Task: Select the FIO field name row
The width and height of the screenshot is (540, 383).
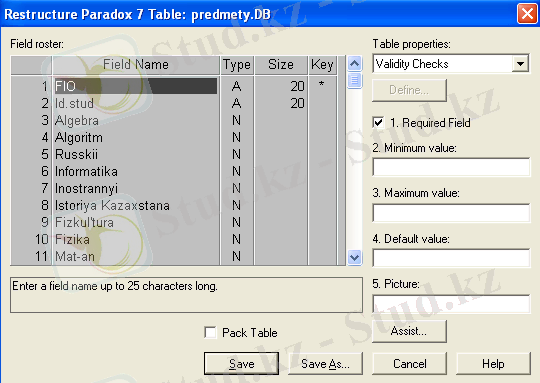Action: [136, 86]
